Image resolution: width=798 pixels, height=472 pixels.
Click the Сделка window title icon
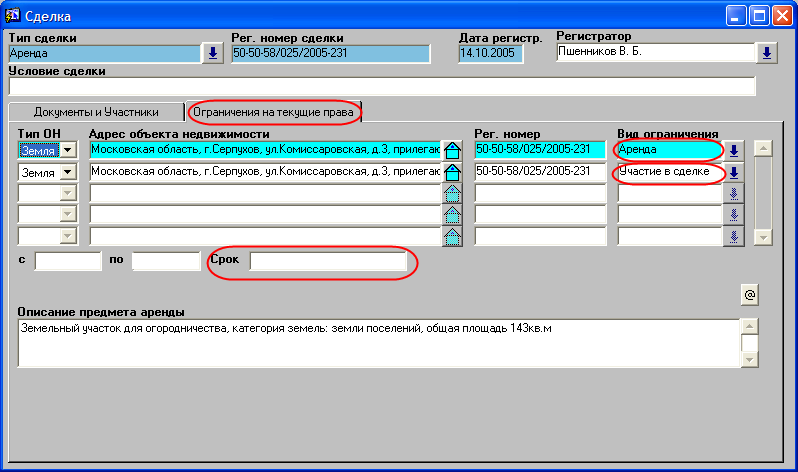coord(12,15)
